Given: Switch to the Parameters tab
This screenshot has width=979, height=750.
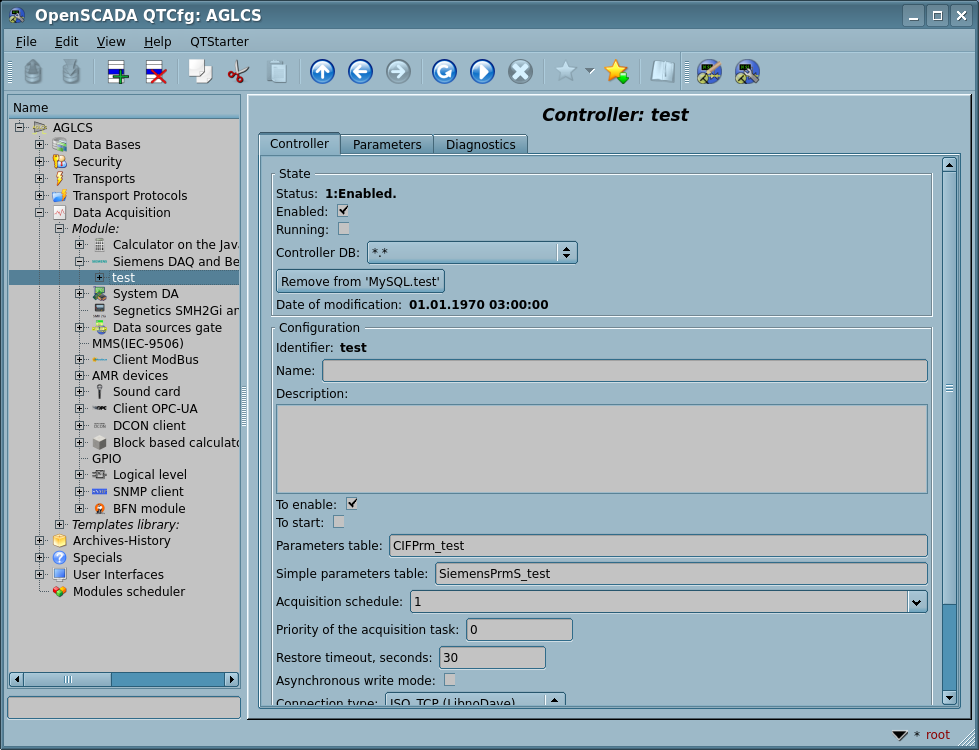Looking at the screenshot, I should point(387,145).
